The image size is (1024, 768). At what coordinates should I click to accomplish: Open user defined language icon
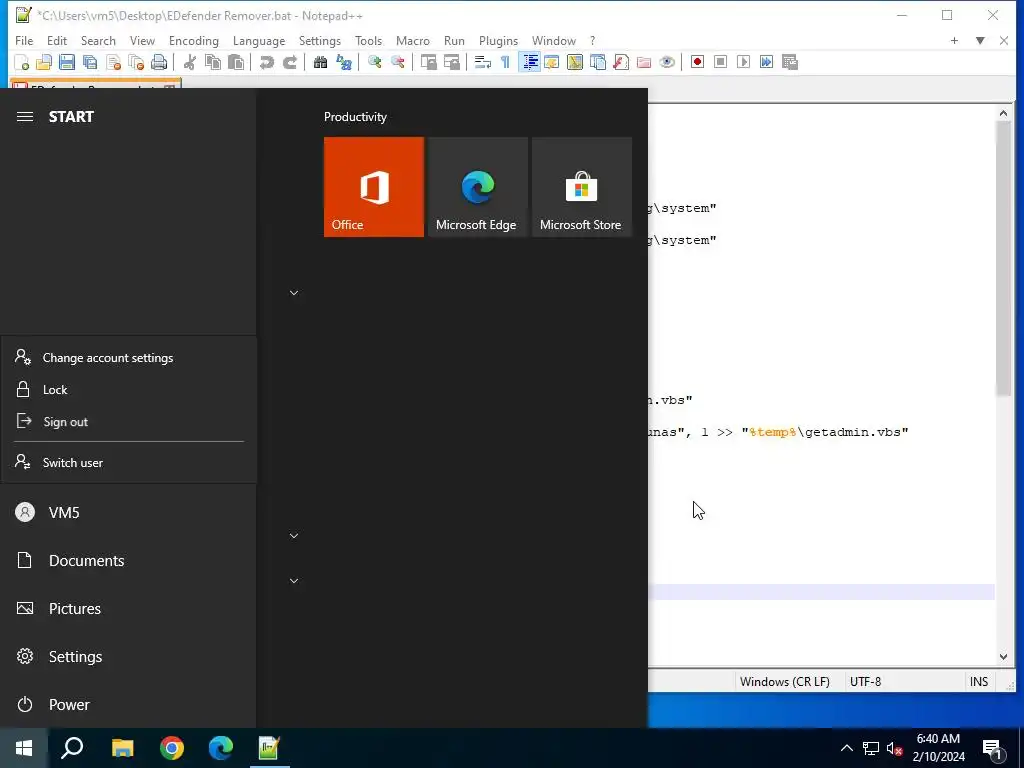552,62
